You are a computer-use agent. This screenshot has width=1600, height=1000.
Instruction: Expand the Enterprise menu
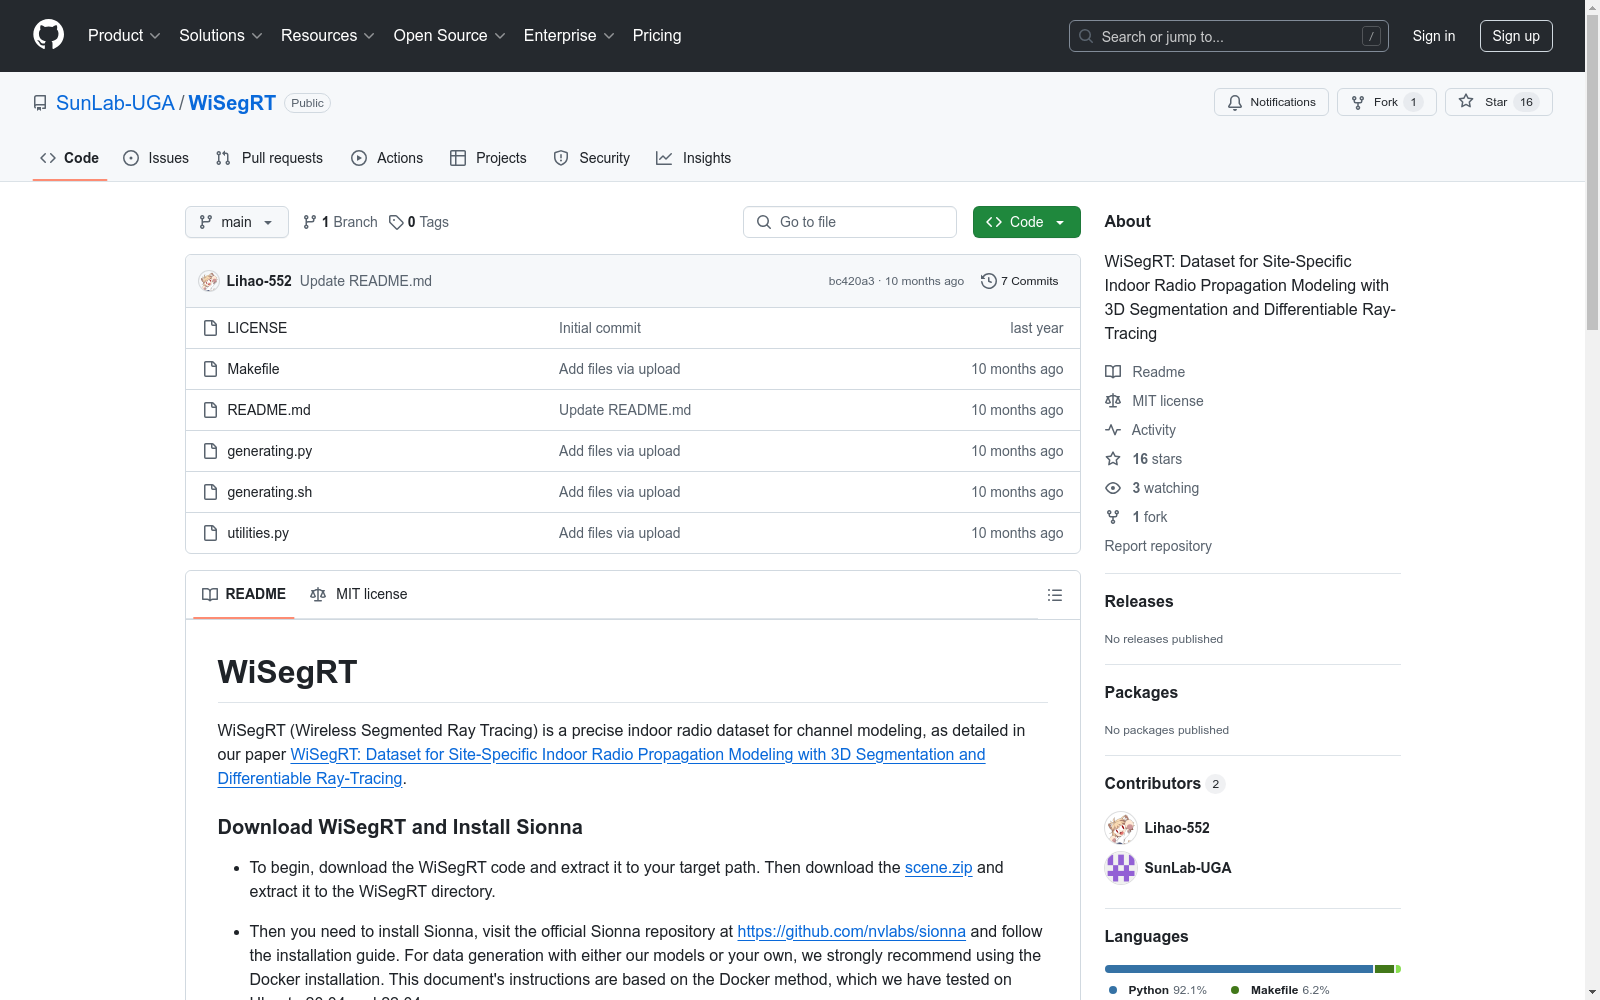569,36
